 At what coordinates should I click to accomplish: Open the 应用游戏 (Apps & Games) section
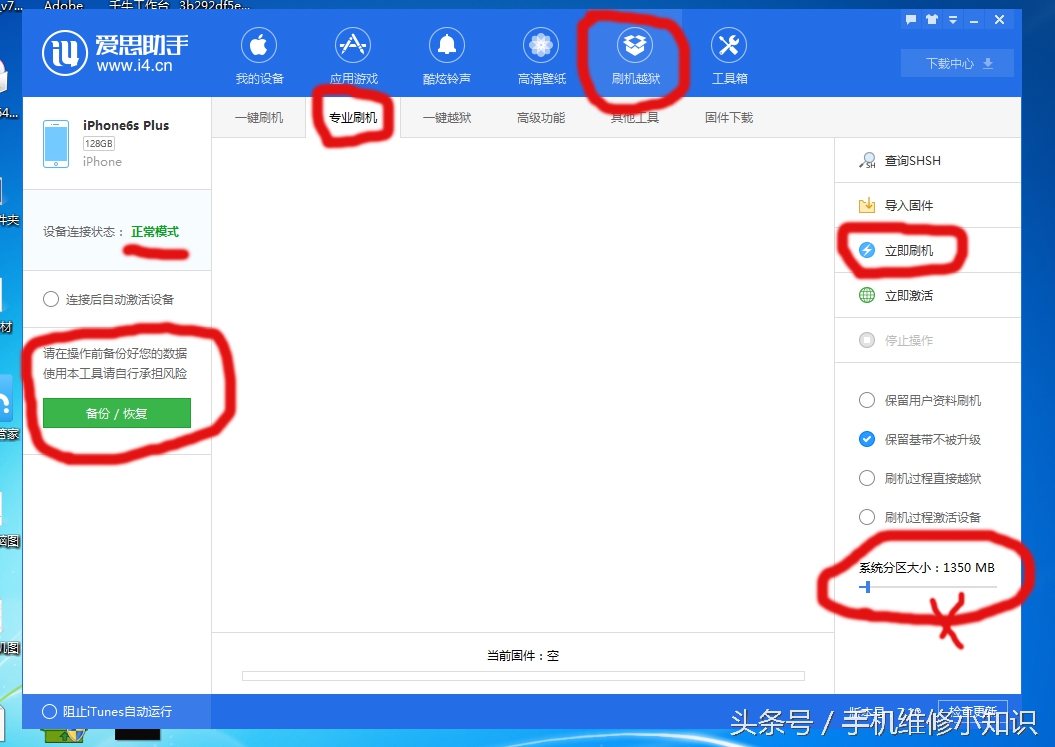click(x=352, y=55)
